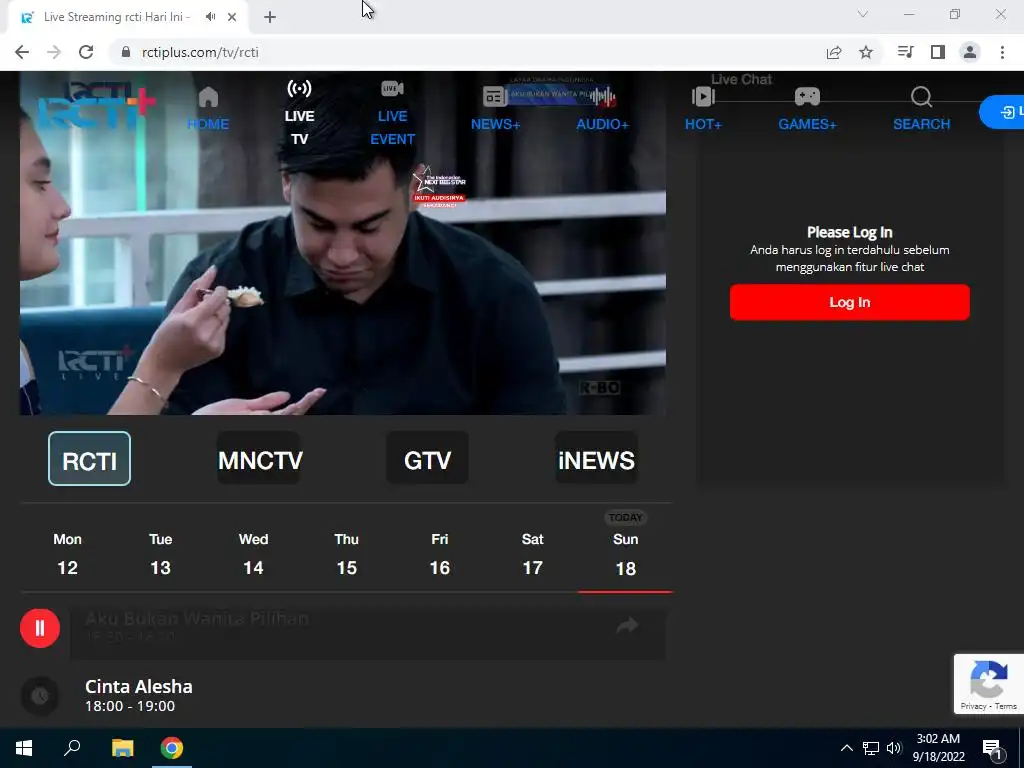Select Mon 12 in the schedule
This screenshot has height=768, width=1024.
click(67, 553)
